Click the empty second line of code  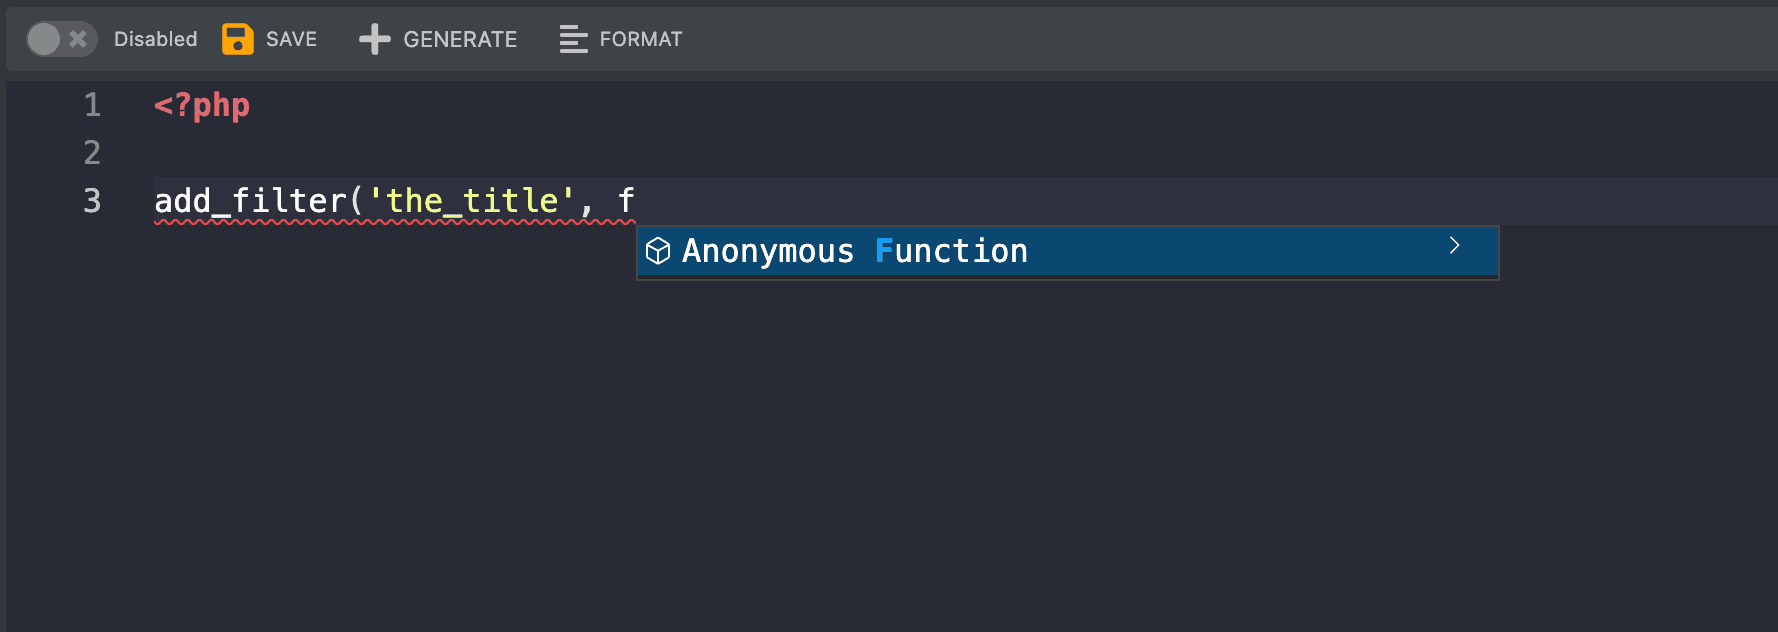pos(600,153)
